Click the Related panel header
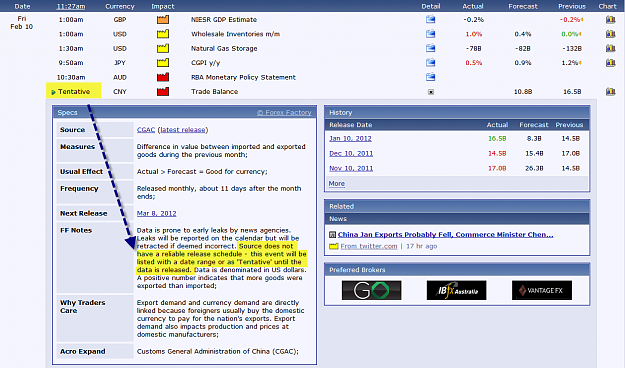 click(457, 206)
